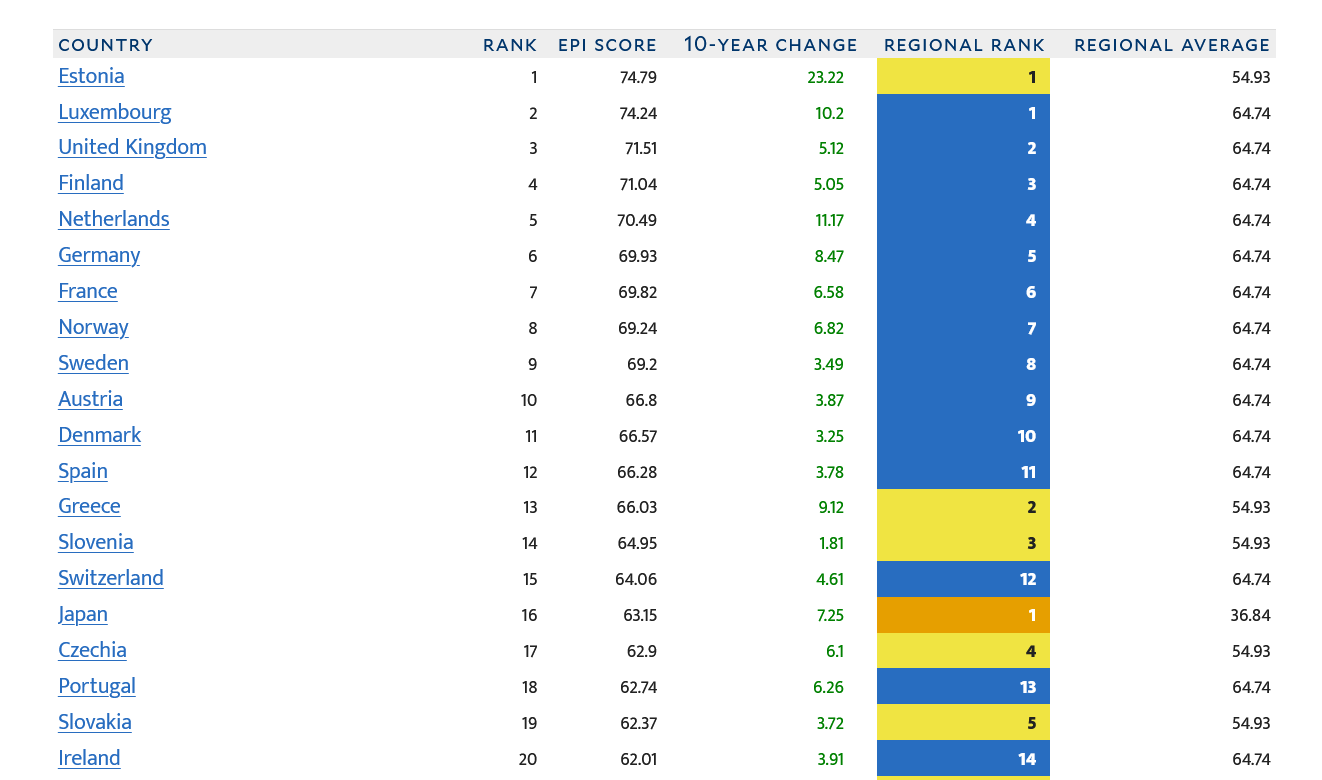Follow the Greece link
The width and height of the screenshot is (1322, 780).
89,507
